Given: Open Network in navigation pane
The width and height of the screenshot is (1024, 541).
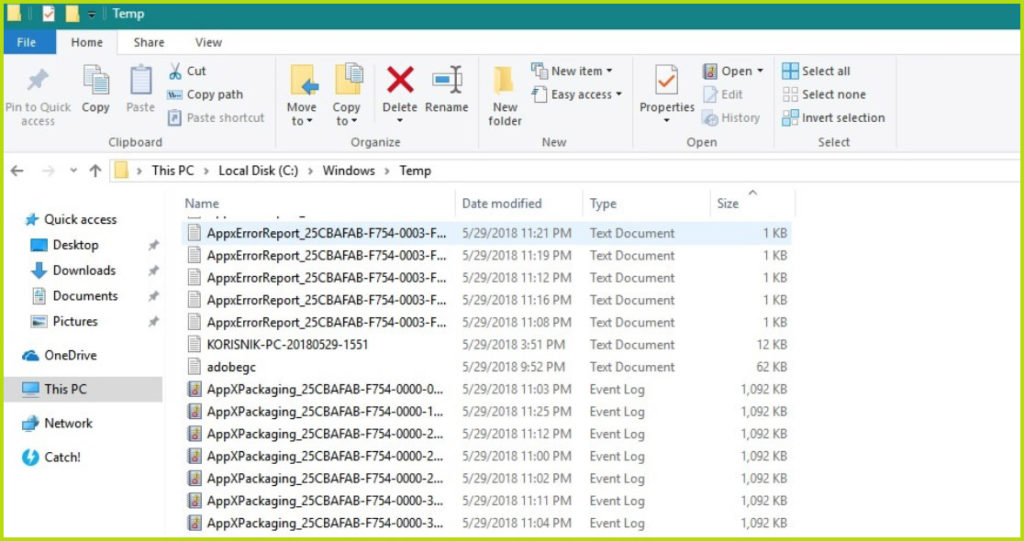Looking at the screenshot, I should coord(57,423).
